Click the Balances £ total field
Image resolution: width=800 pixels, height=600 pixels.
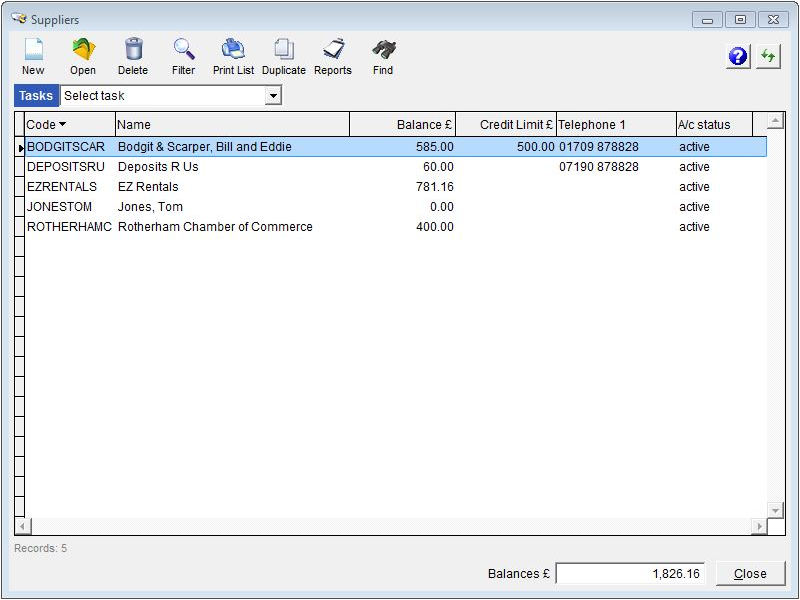tap(630, 573)
